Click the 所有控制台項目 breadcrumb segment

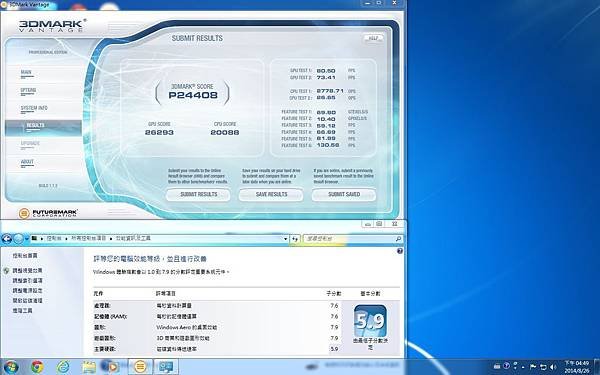pos(88,238)
